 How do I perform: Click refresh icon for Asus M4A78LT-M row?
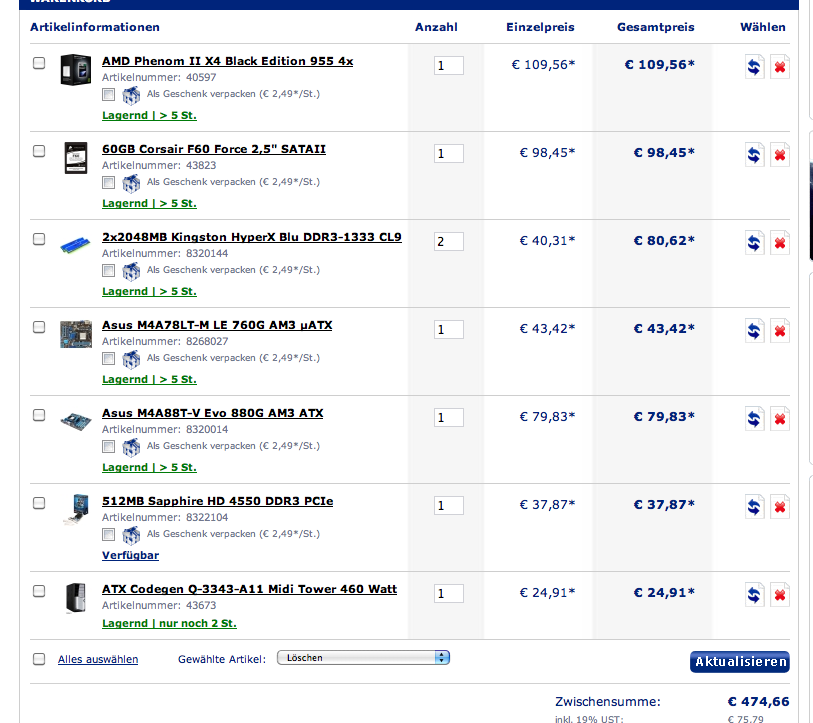(754, 331)
